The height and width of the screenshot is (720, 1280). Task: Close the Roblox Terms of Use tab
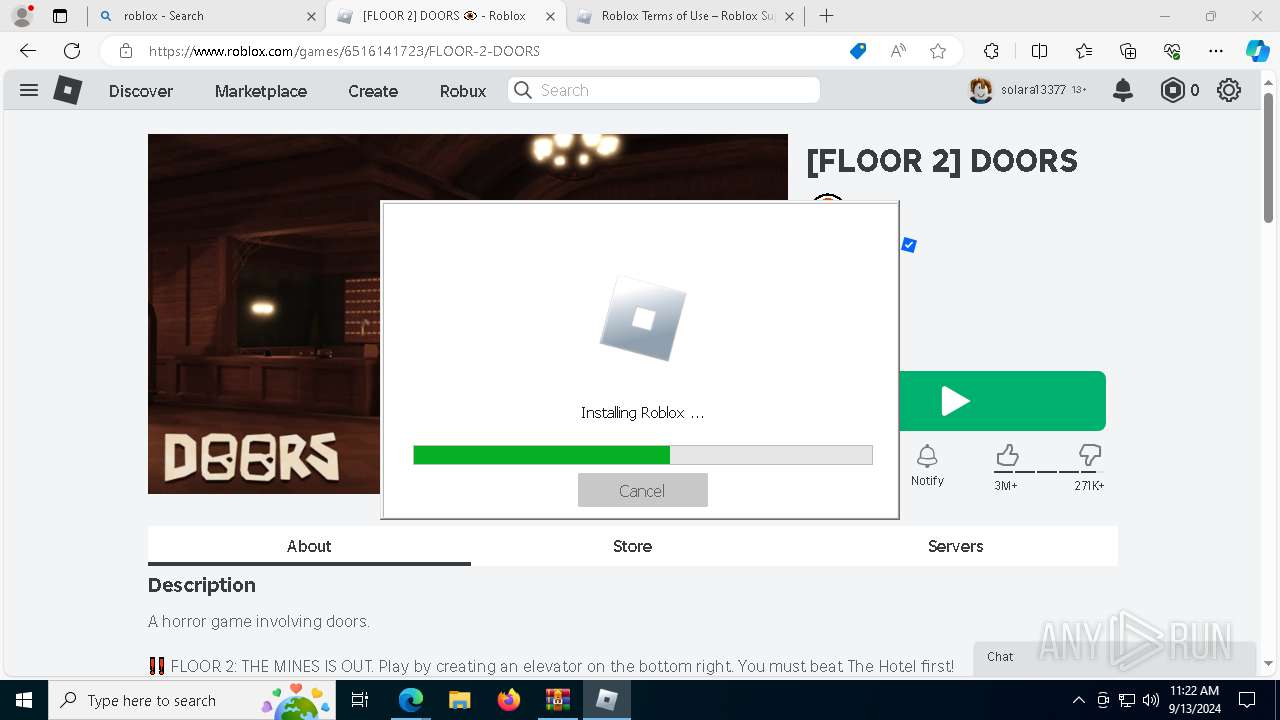(790, 16)
